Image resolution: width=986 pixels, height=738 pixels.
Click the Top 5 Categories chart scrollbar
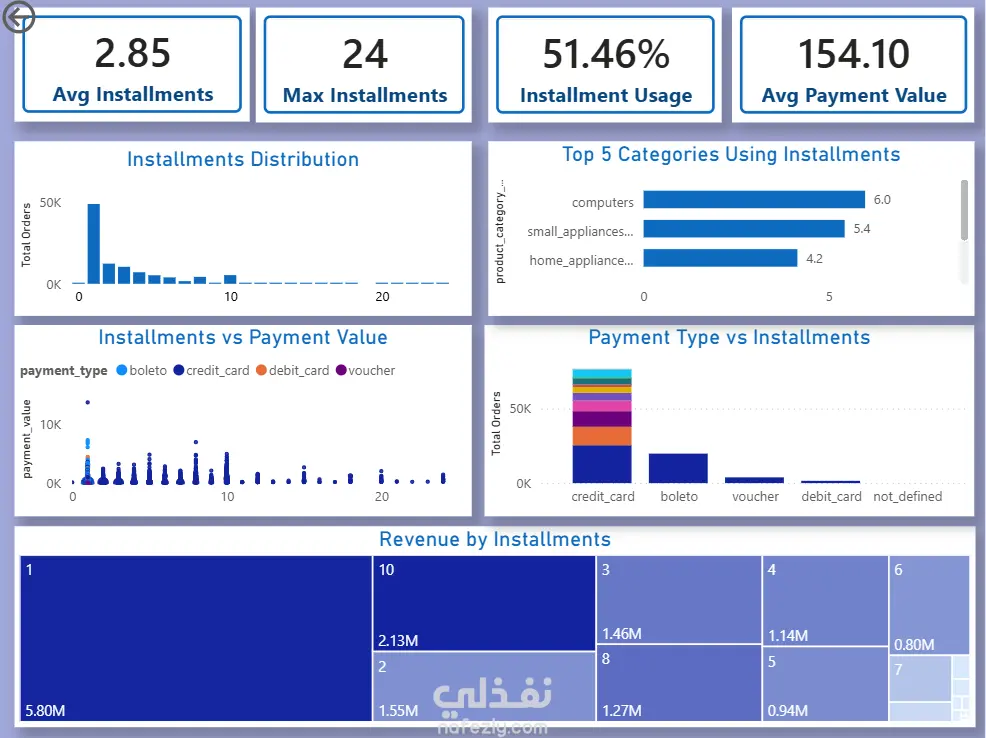coord(964,210)
